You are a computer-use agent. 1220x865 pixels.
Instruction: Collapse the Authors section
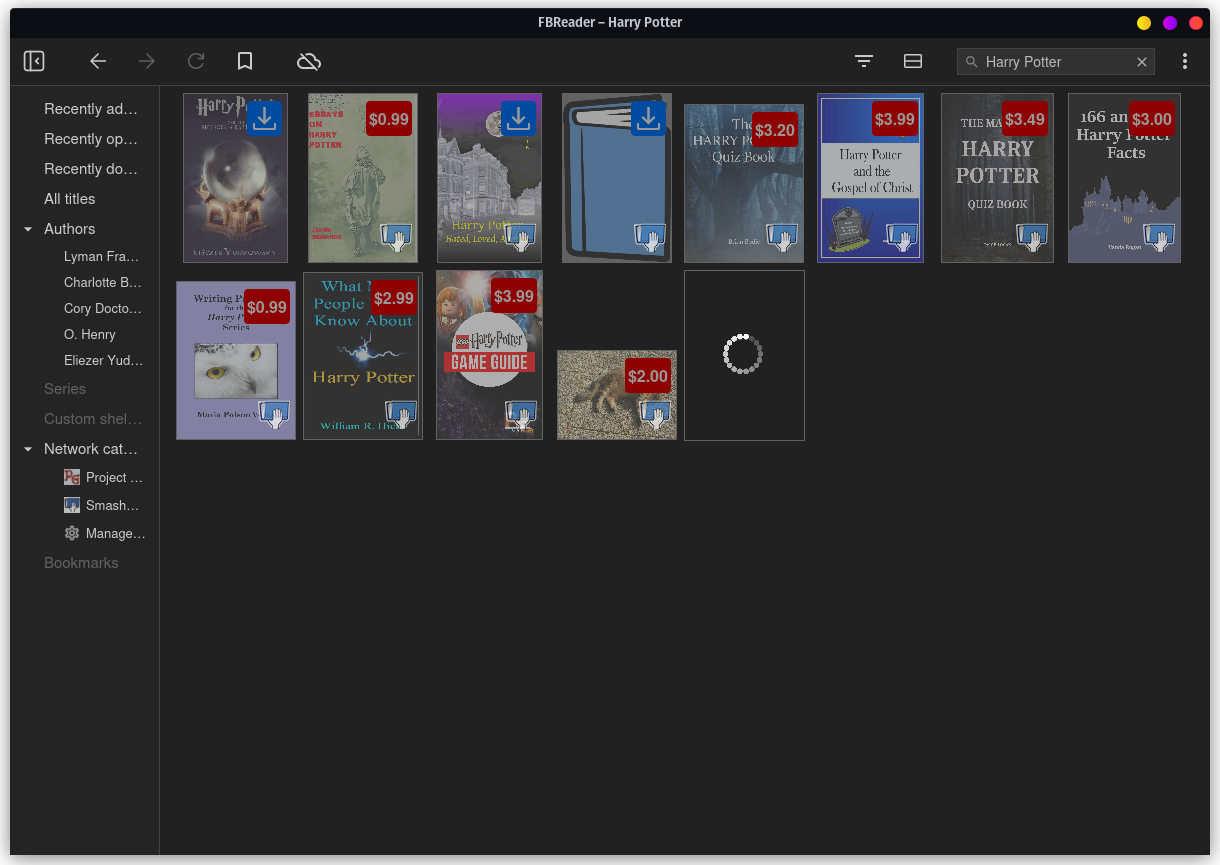(x=27, y=229)
